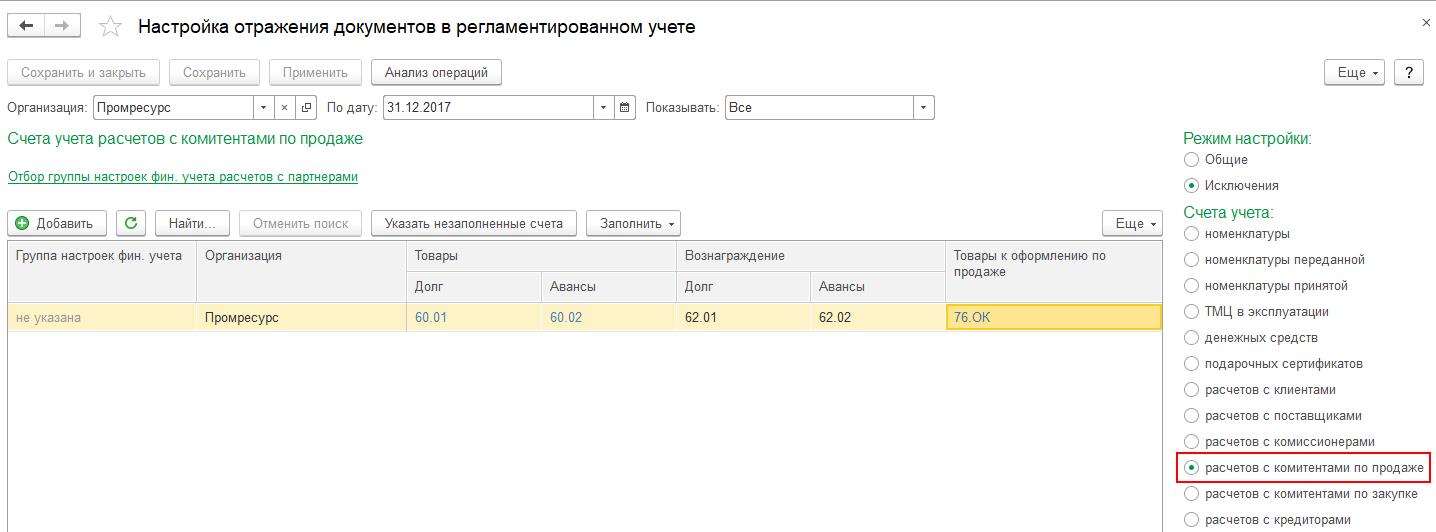Add form to favorites with star icon
The image size is (1436, 532).
[x=112, y=27]
